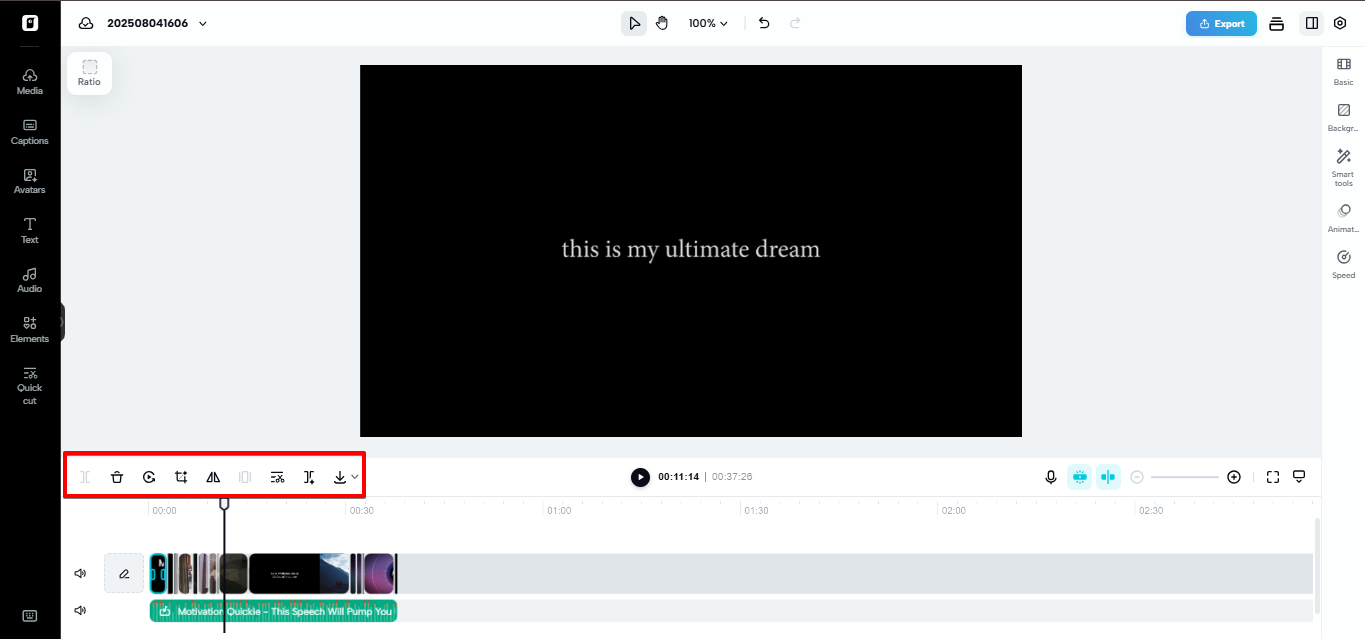
Task: Open the Background properties tab
Action: pyautogui.click(x=1343, y=118)
